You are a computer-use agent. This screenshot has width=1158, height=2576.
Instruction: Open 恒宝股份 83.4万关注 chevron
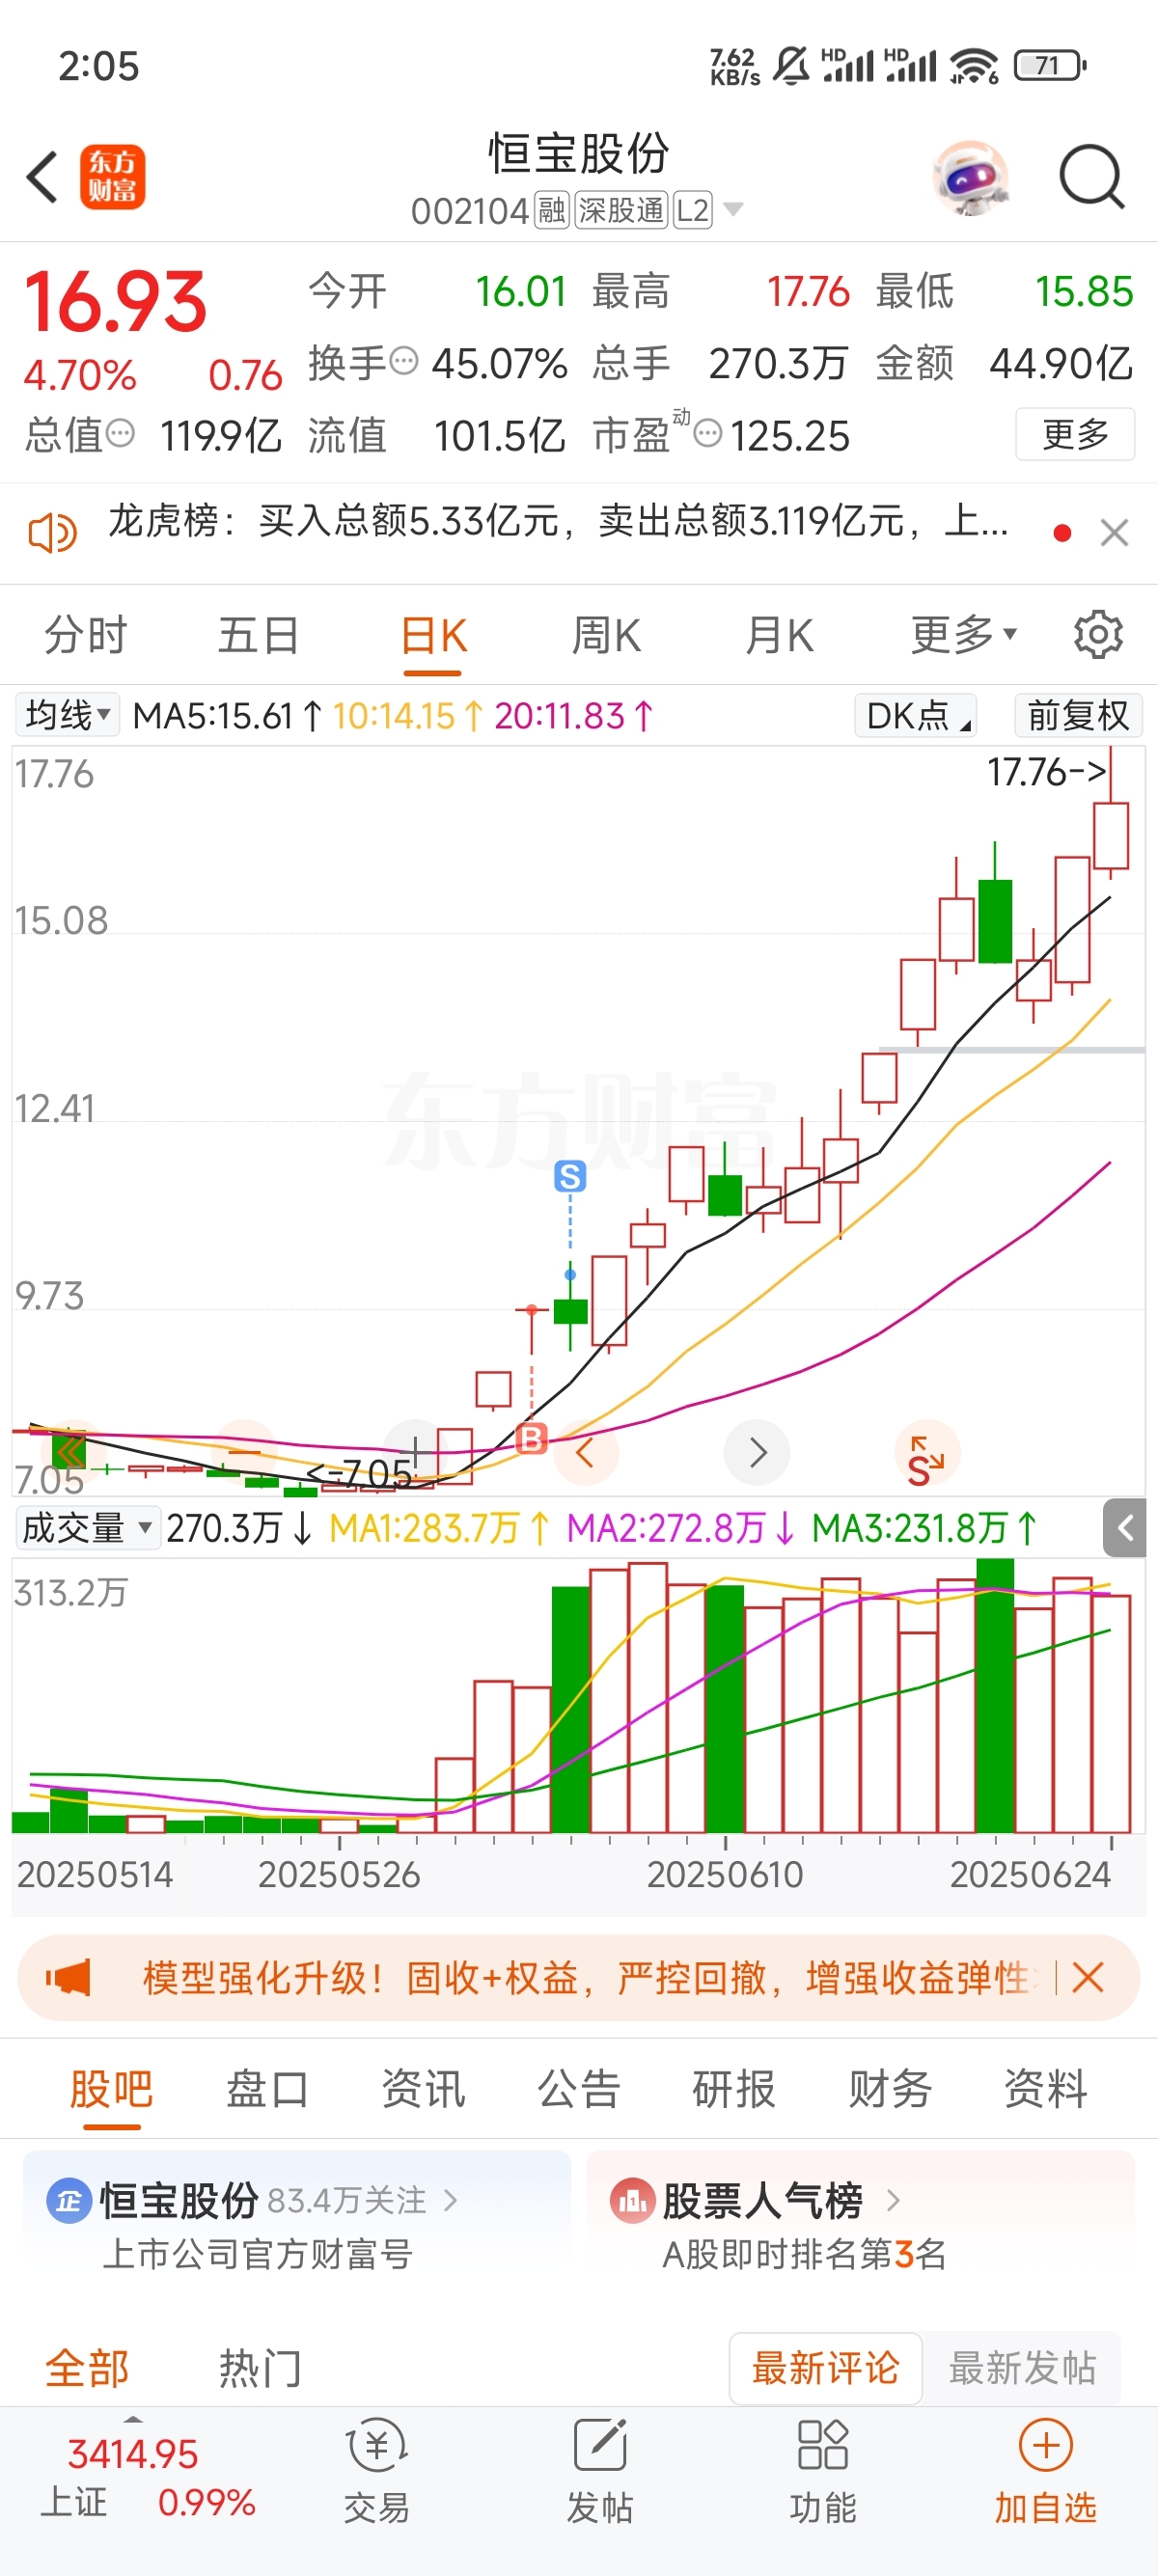[x=450, y=2200]
